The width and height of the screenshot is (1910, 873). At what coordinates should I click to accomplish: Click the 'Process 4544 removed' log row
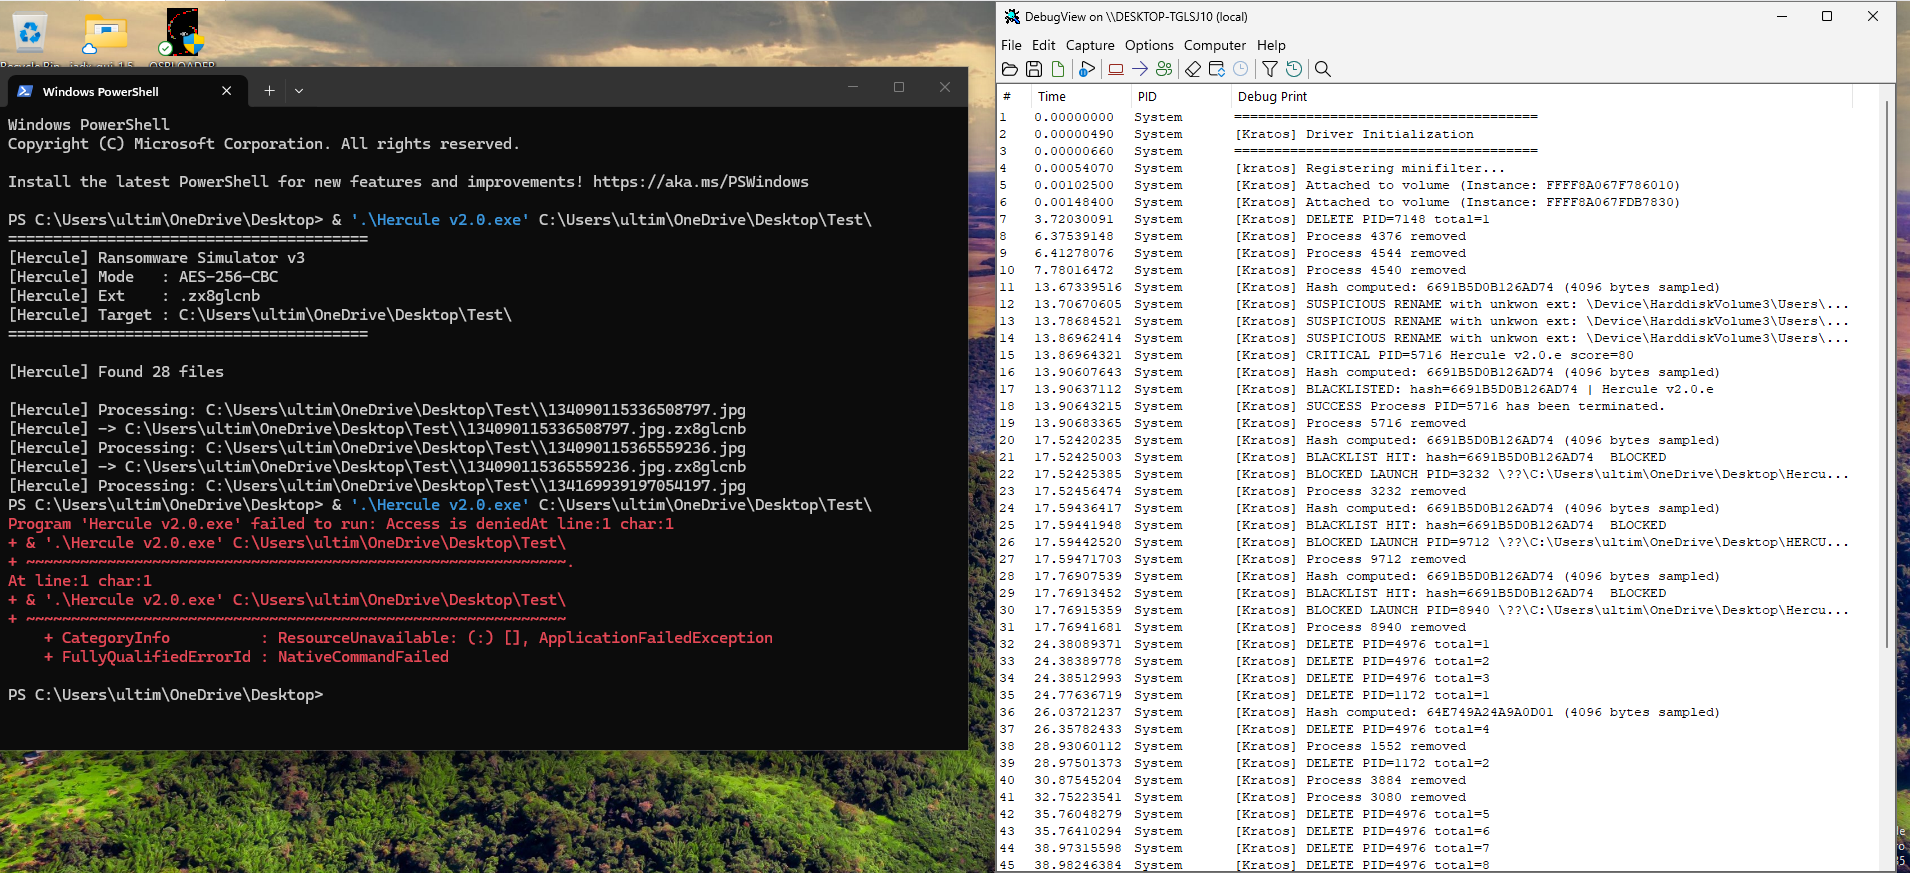(1440, 253)
